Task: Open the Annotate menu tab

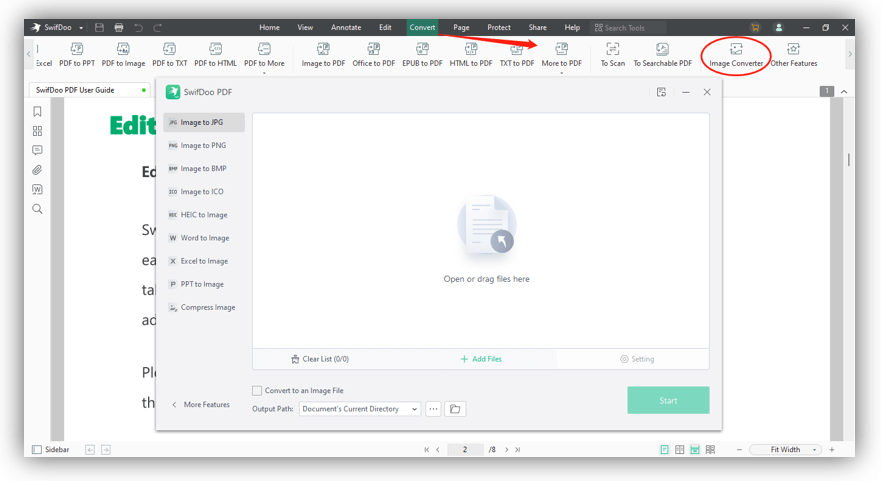Action: coord(346,27)
